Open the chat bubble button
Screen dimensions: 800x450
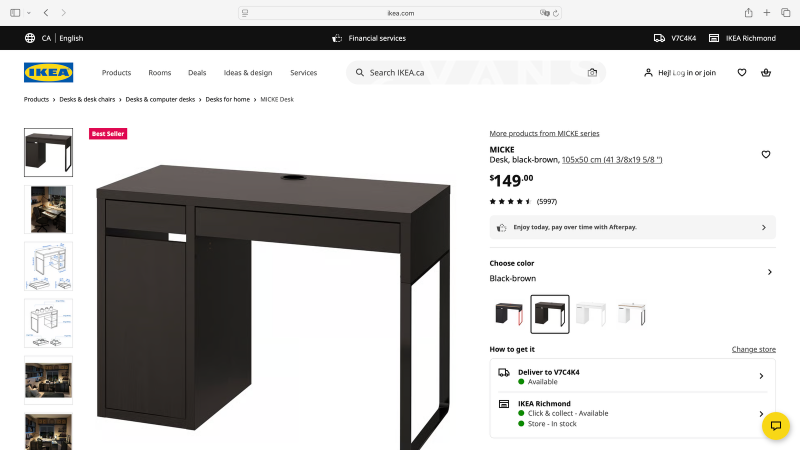coord(776,426)
